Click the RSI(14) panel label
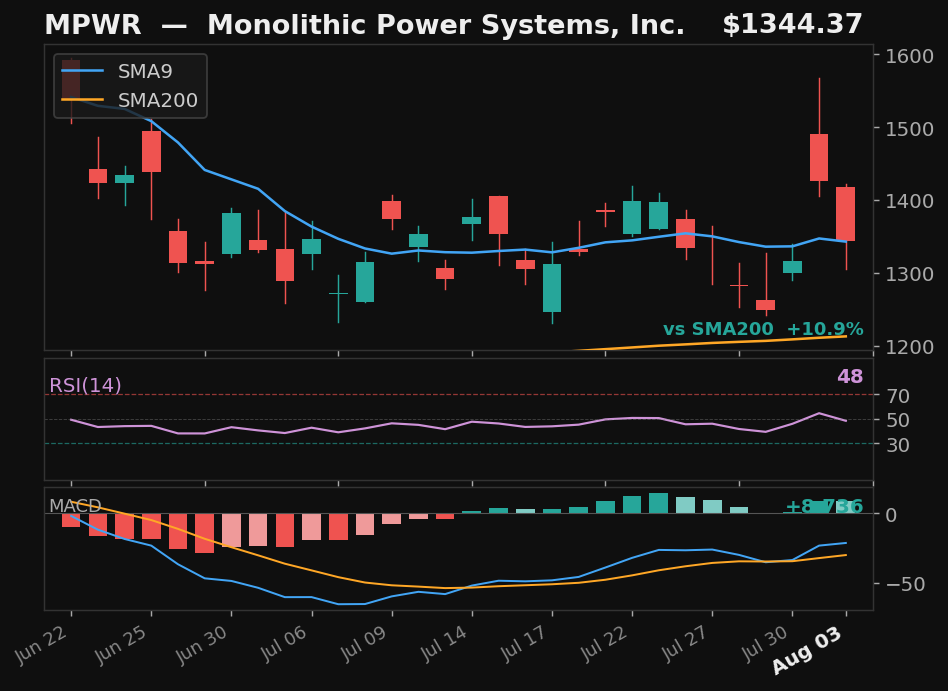Viewport: 948px width, 691px height. pyautogui.click(x=85, y=385)
